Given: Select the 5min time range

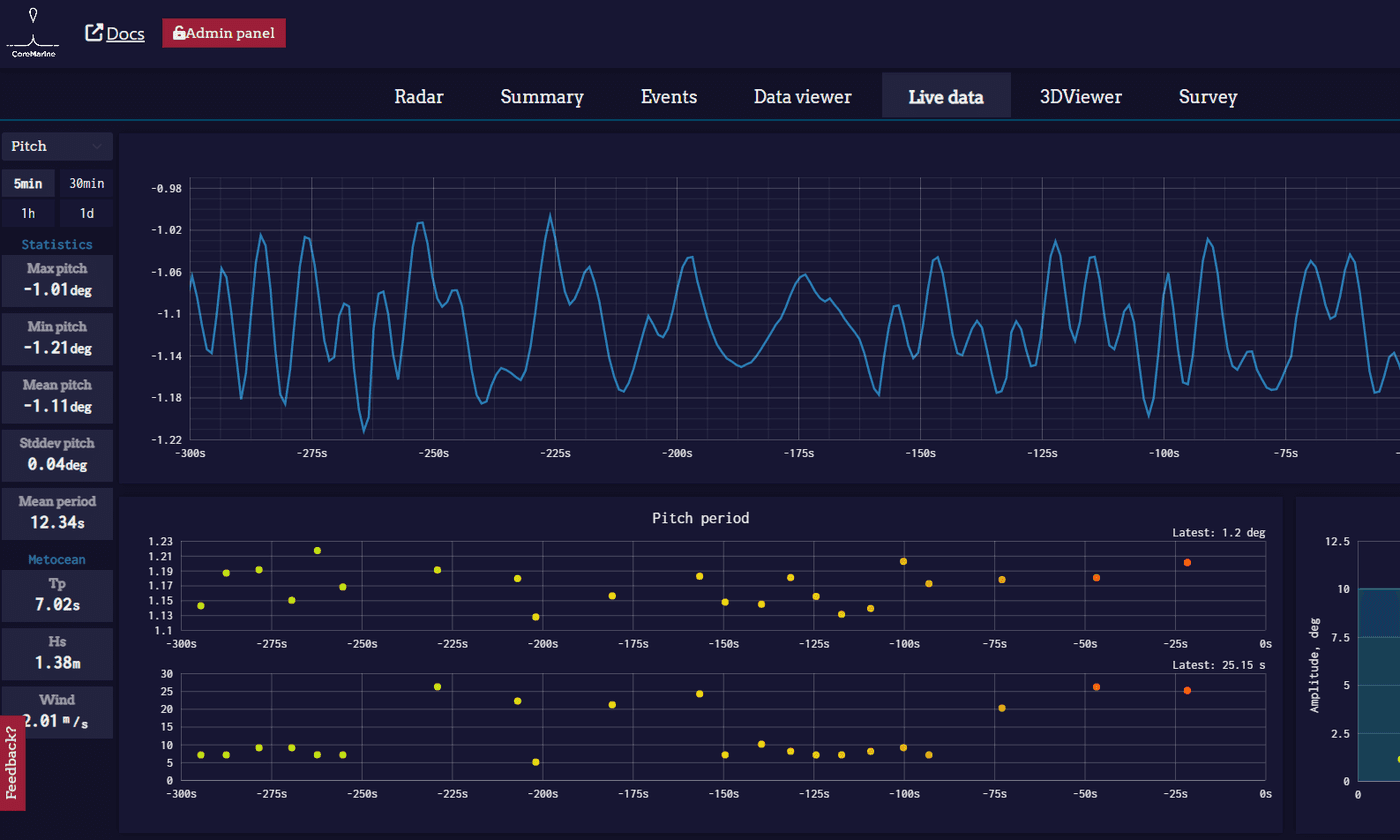Looking at the screenshot, I should [x=28, y=184].
